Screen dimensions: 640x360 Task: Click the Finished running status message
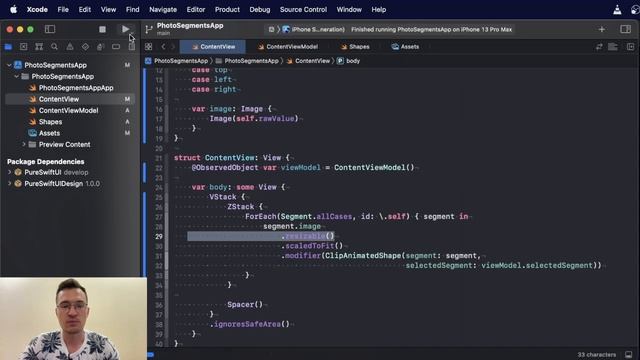click(431, 29)
